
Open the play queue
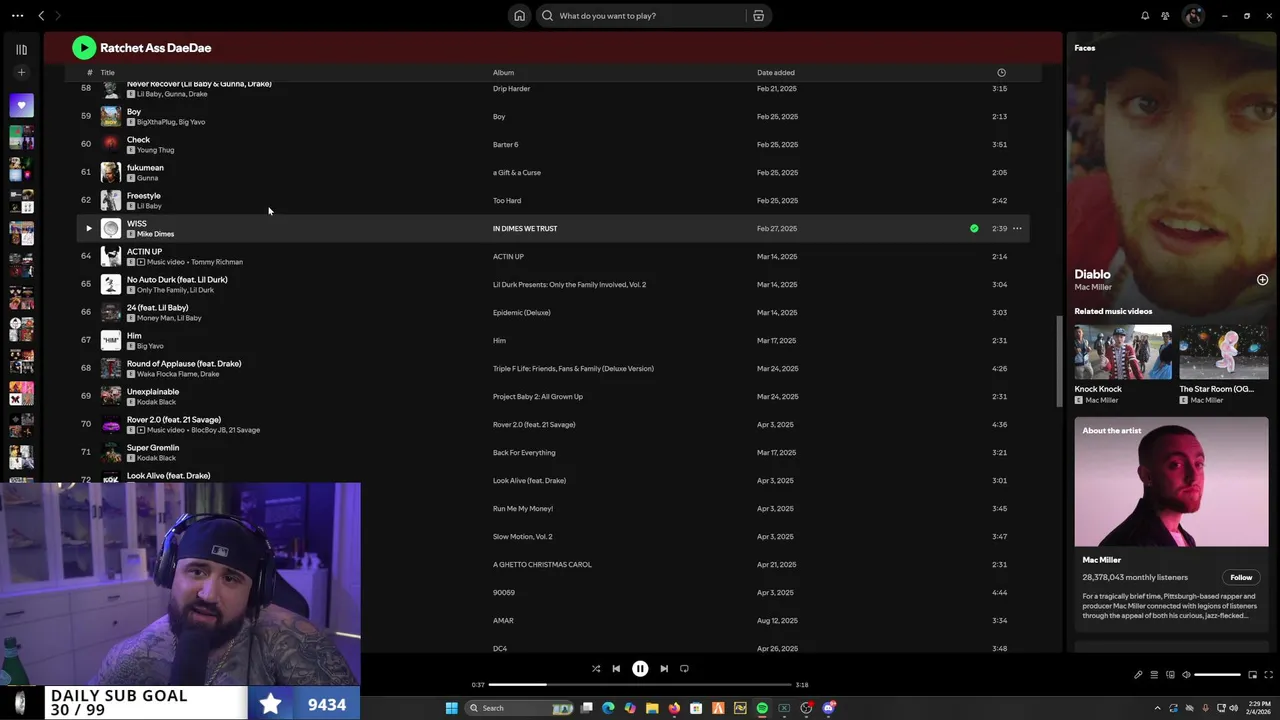(1154, 675)
